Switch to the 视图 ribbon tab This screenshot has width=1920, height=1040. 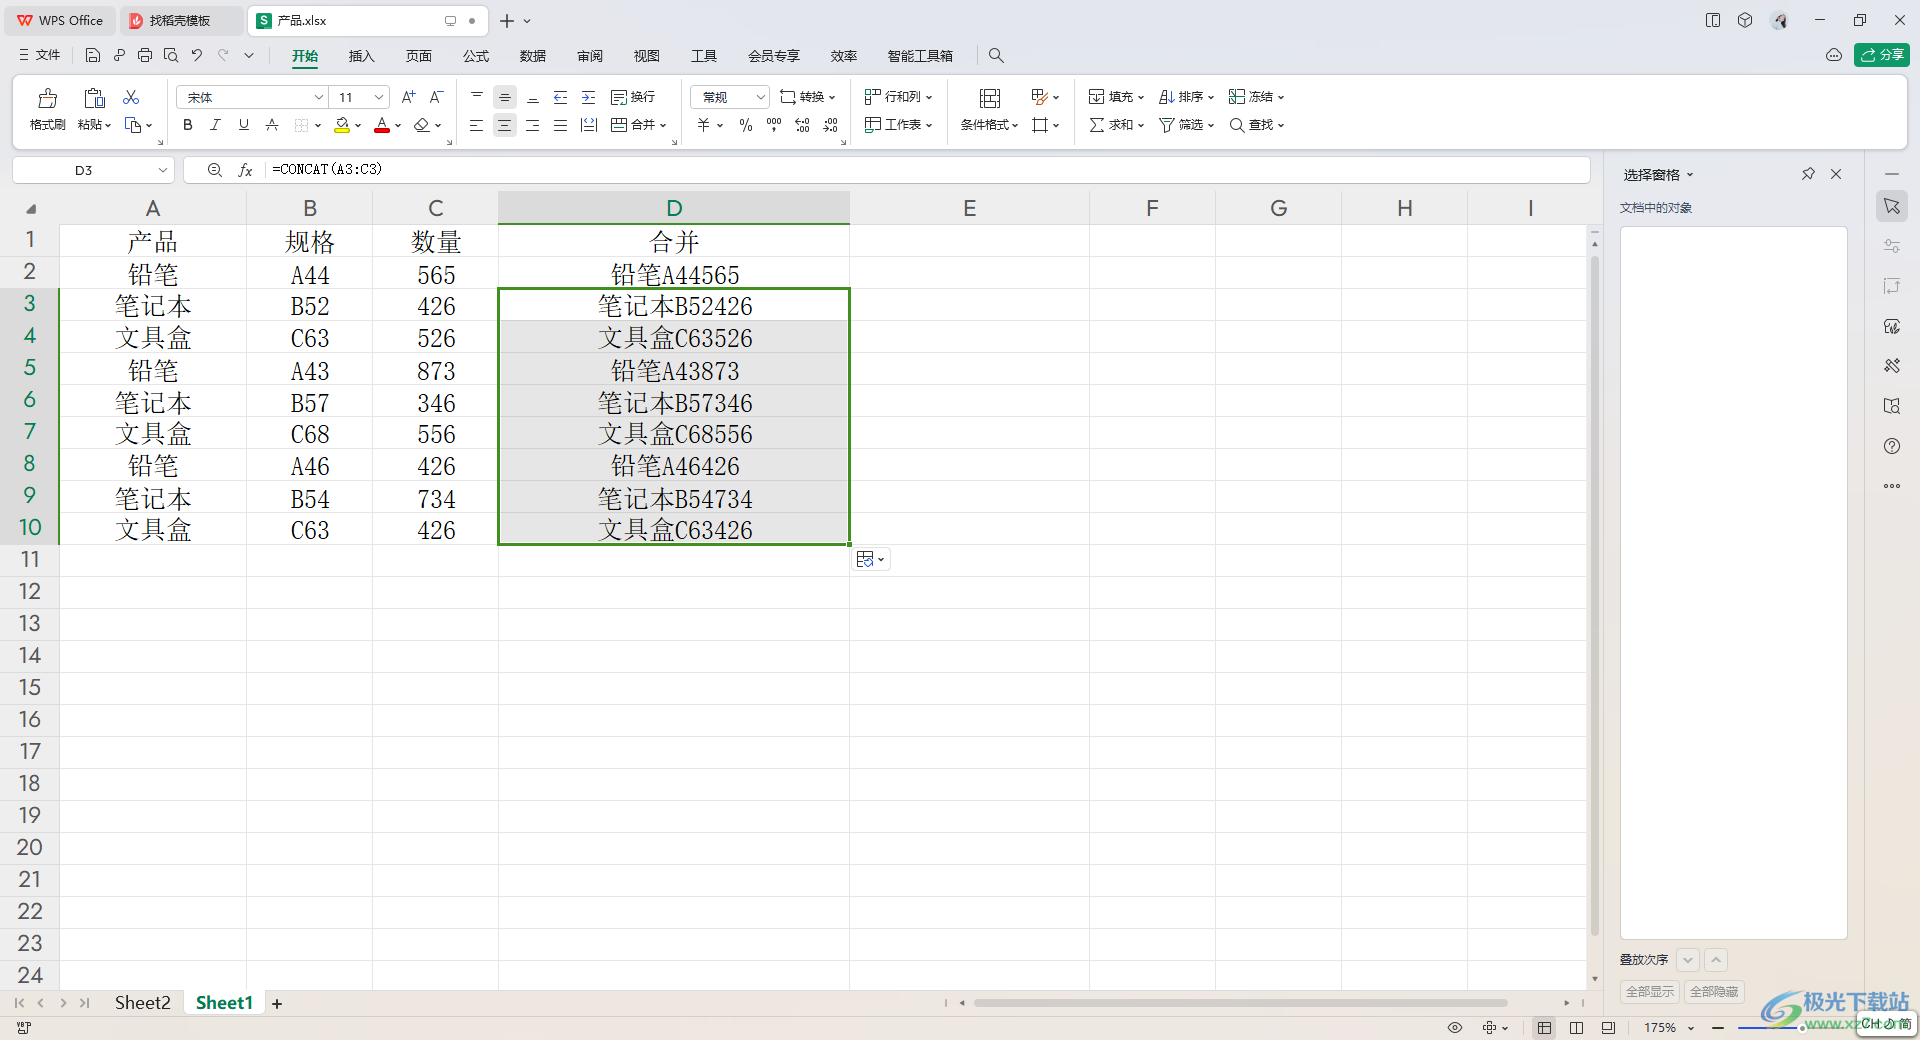point(647,56)
